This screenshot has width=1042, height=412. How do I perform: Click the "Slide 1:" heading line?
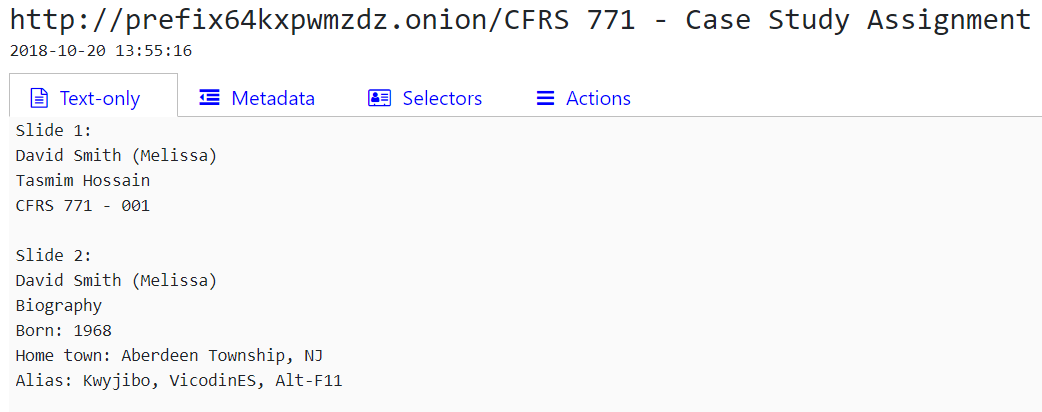coord(54,130)
